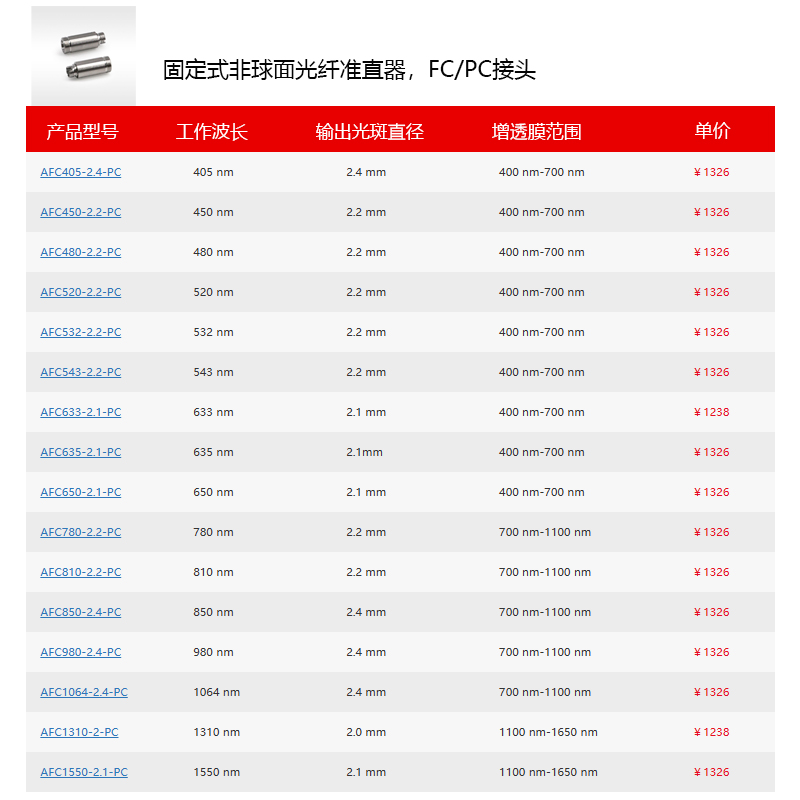Click the 2.4 mm cell in AFC405 row
Screen dimensions: 800x800
(366, 172)
